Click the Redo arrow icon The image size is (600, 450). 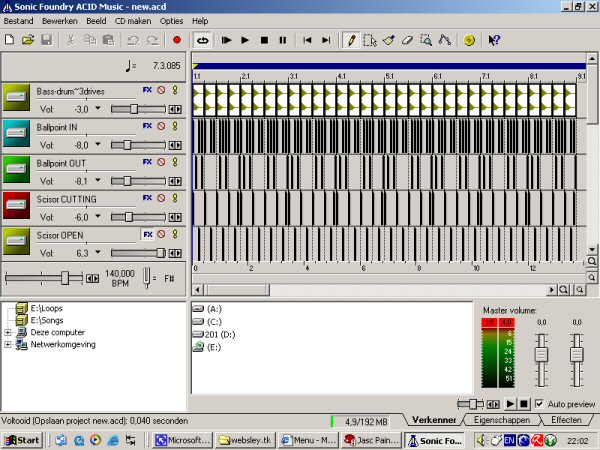pyautogui.click(x=152, y=40)
